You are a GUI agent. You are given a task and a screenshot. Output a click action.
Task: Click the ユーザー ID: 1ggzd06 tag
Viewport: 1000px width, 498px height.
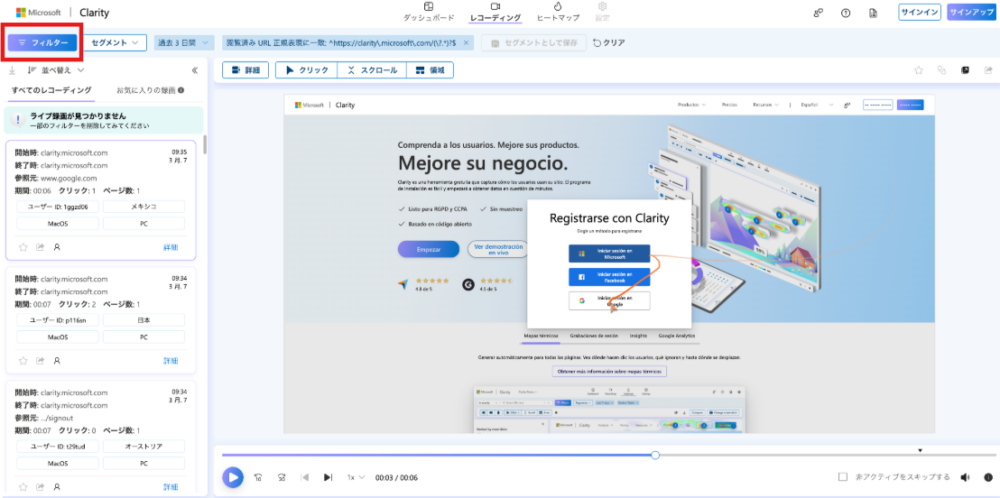pos(57,207)
